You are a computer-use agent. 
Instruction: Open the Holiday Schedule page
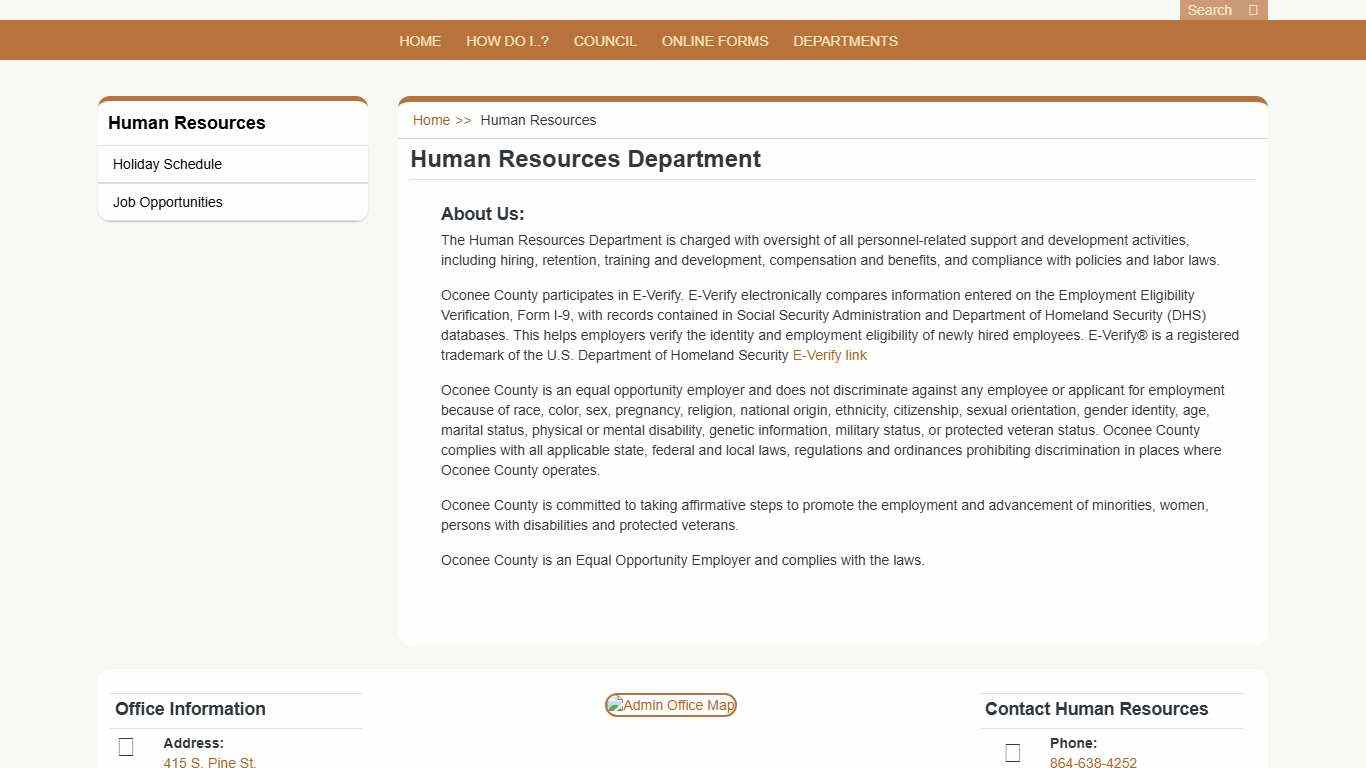point(167,164)
